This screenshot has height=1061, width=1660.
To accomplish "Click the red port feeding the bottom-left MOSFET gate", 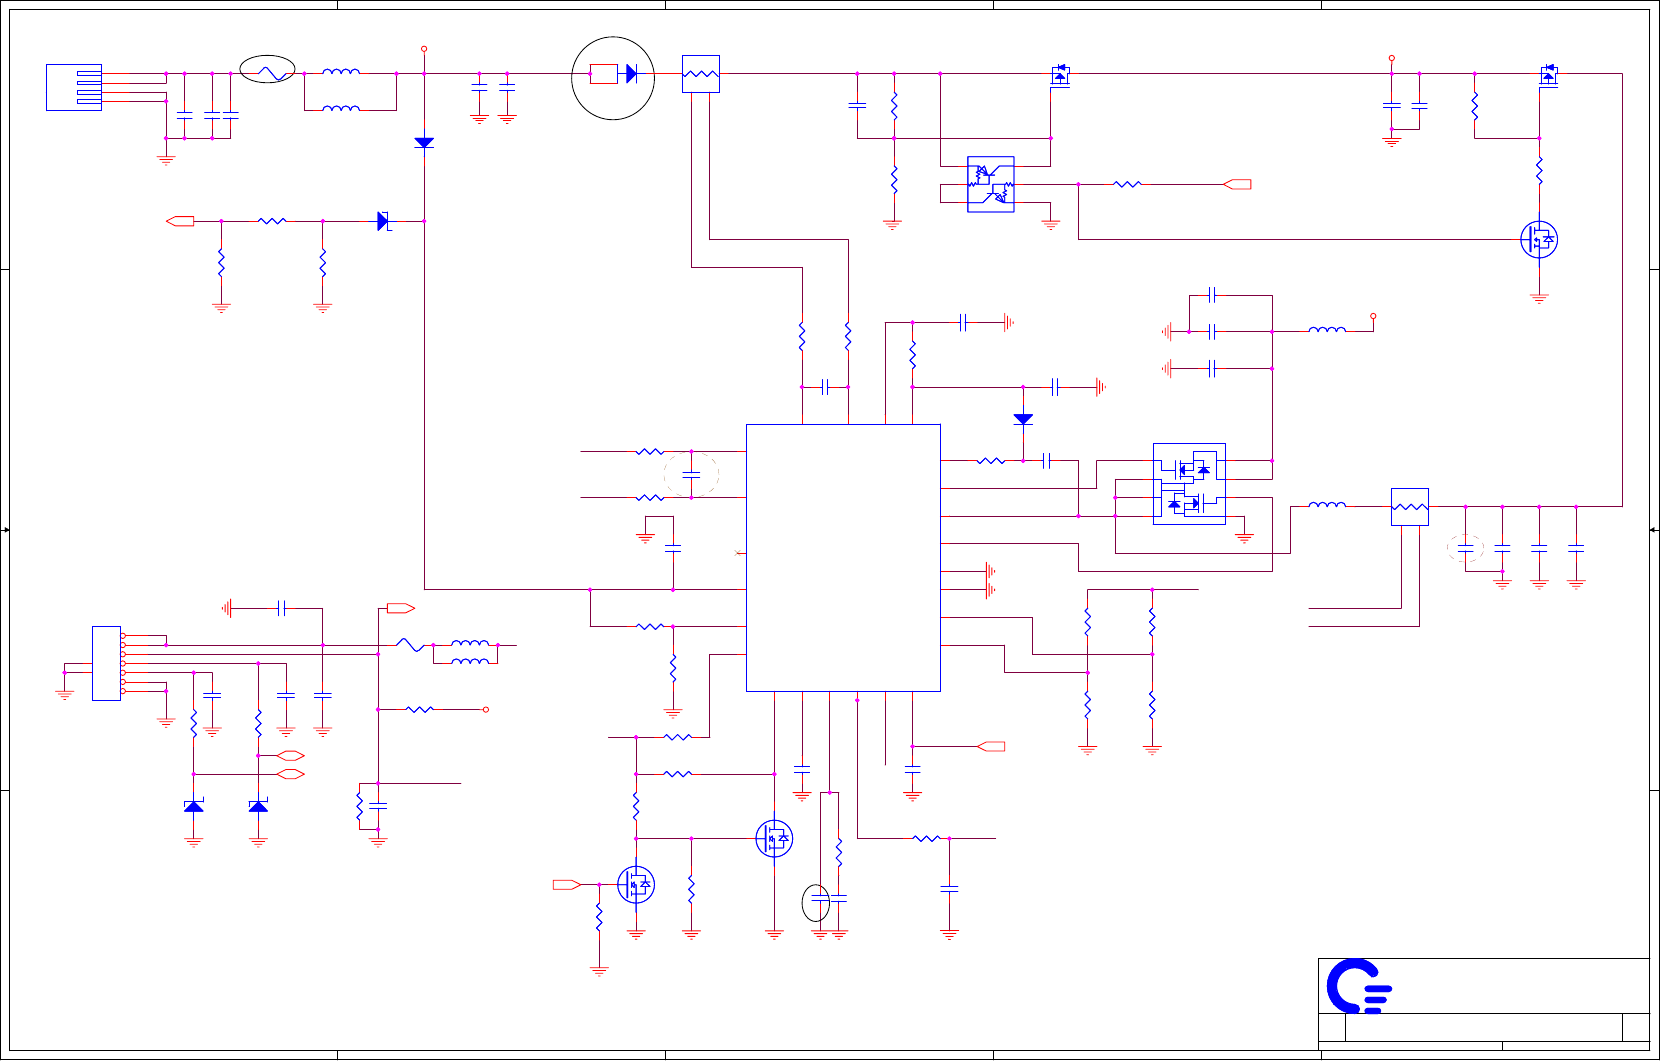I will (x=567, y=884).
